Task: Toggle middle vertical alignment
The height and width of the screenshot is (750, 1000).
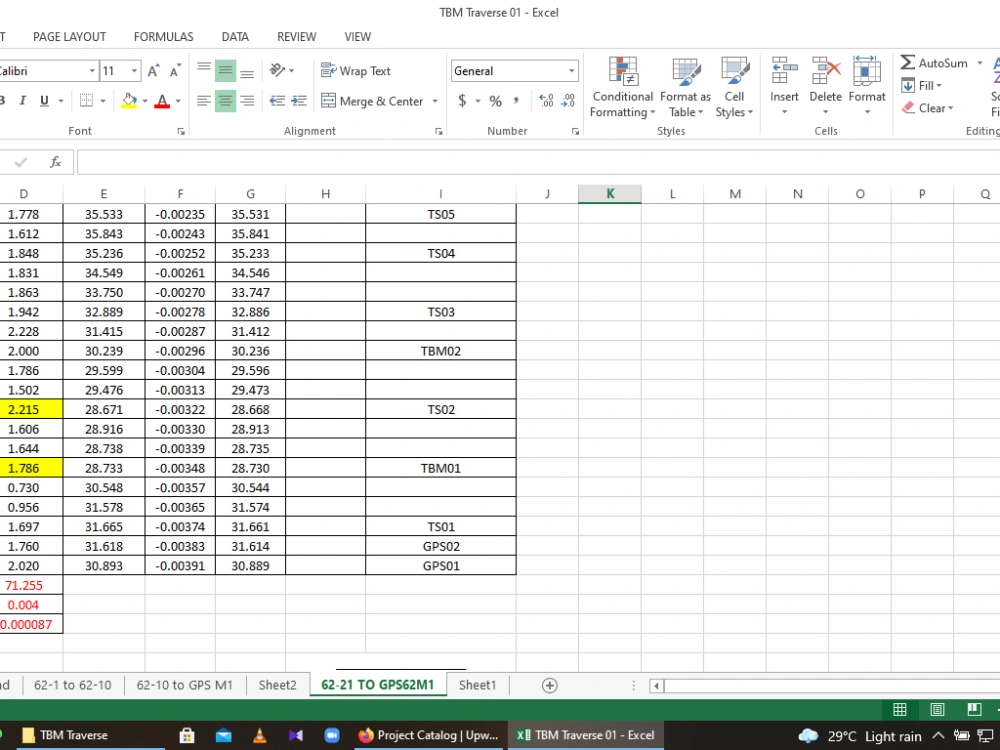Action: pos(225,70)
